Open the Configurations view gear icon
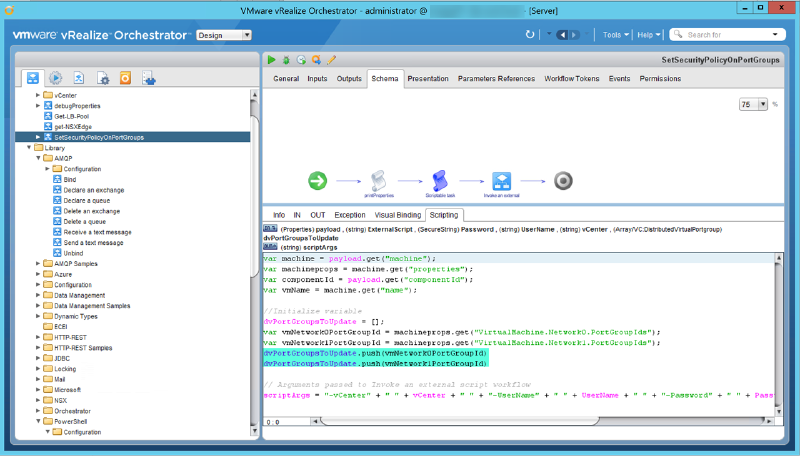Image resolution: width=800 pixels, height=456 pixels. [103, 78]
